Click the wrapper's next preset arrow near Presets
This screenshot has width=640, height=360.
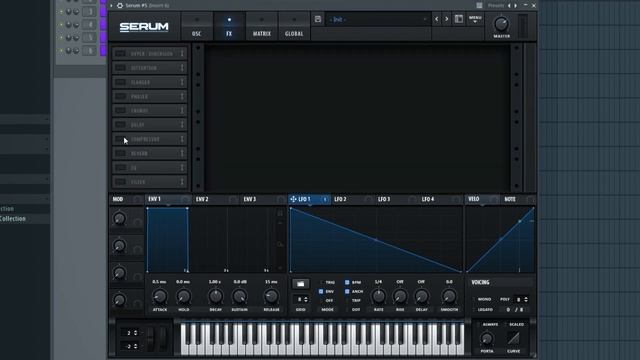516,5
